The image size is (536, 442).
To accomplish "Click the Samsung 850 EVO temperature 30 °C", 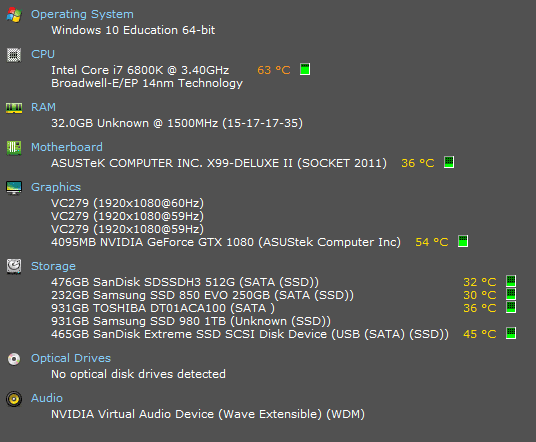I will [x=480, y=295].
